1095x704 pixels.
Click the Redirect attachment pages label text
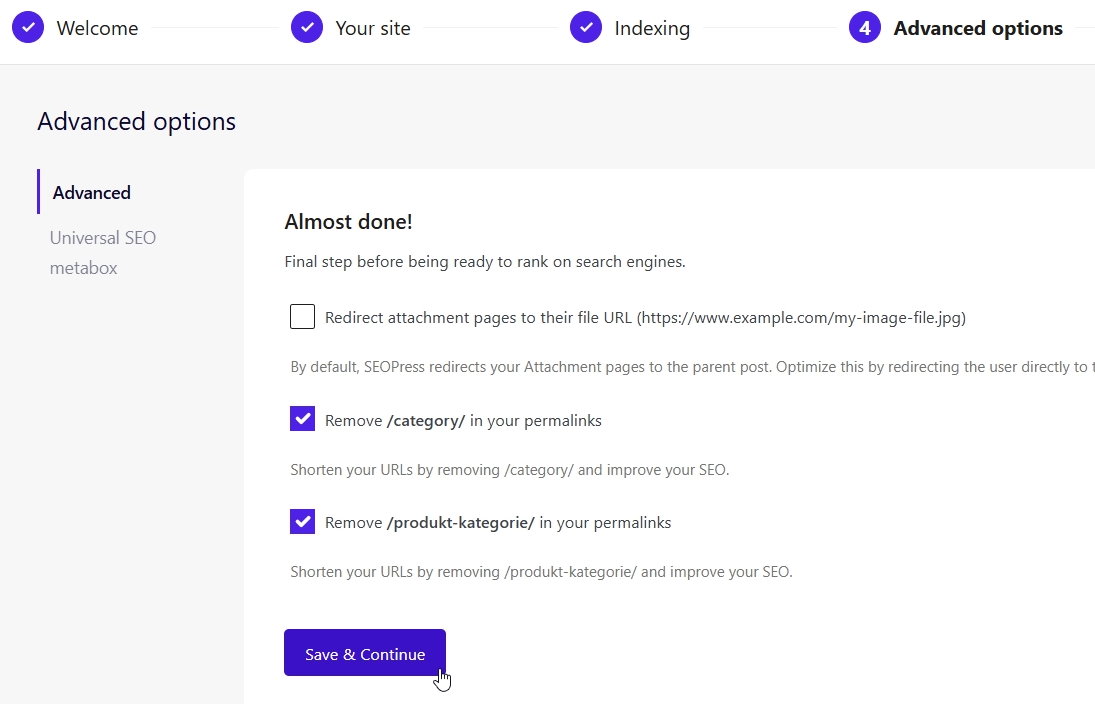645,318
